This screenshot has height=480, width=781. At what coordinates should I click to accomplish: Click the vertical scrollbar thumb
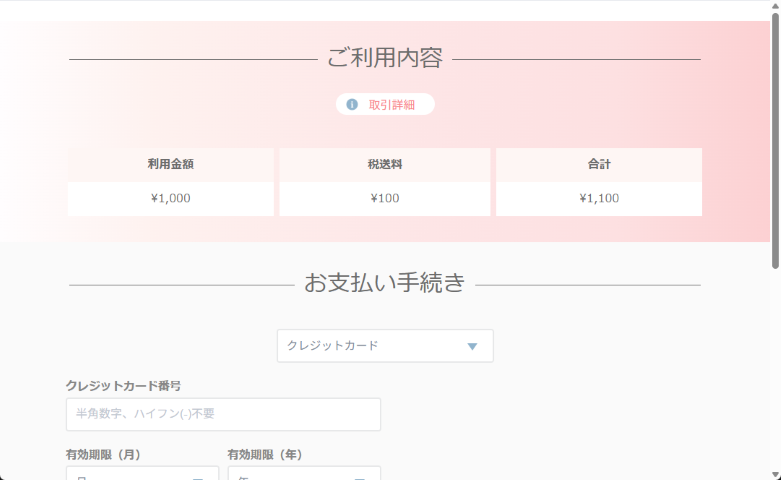[x=776, y=141]
